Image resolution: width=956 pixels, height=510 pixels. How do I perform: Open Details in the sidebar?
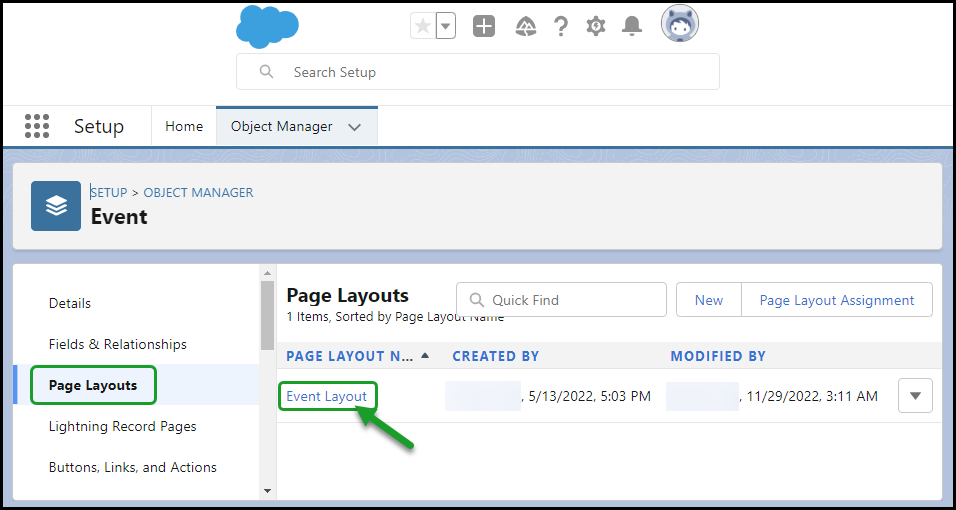point(70,303)
